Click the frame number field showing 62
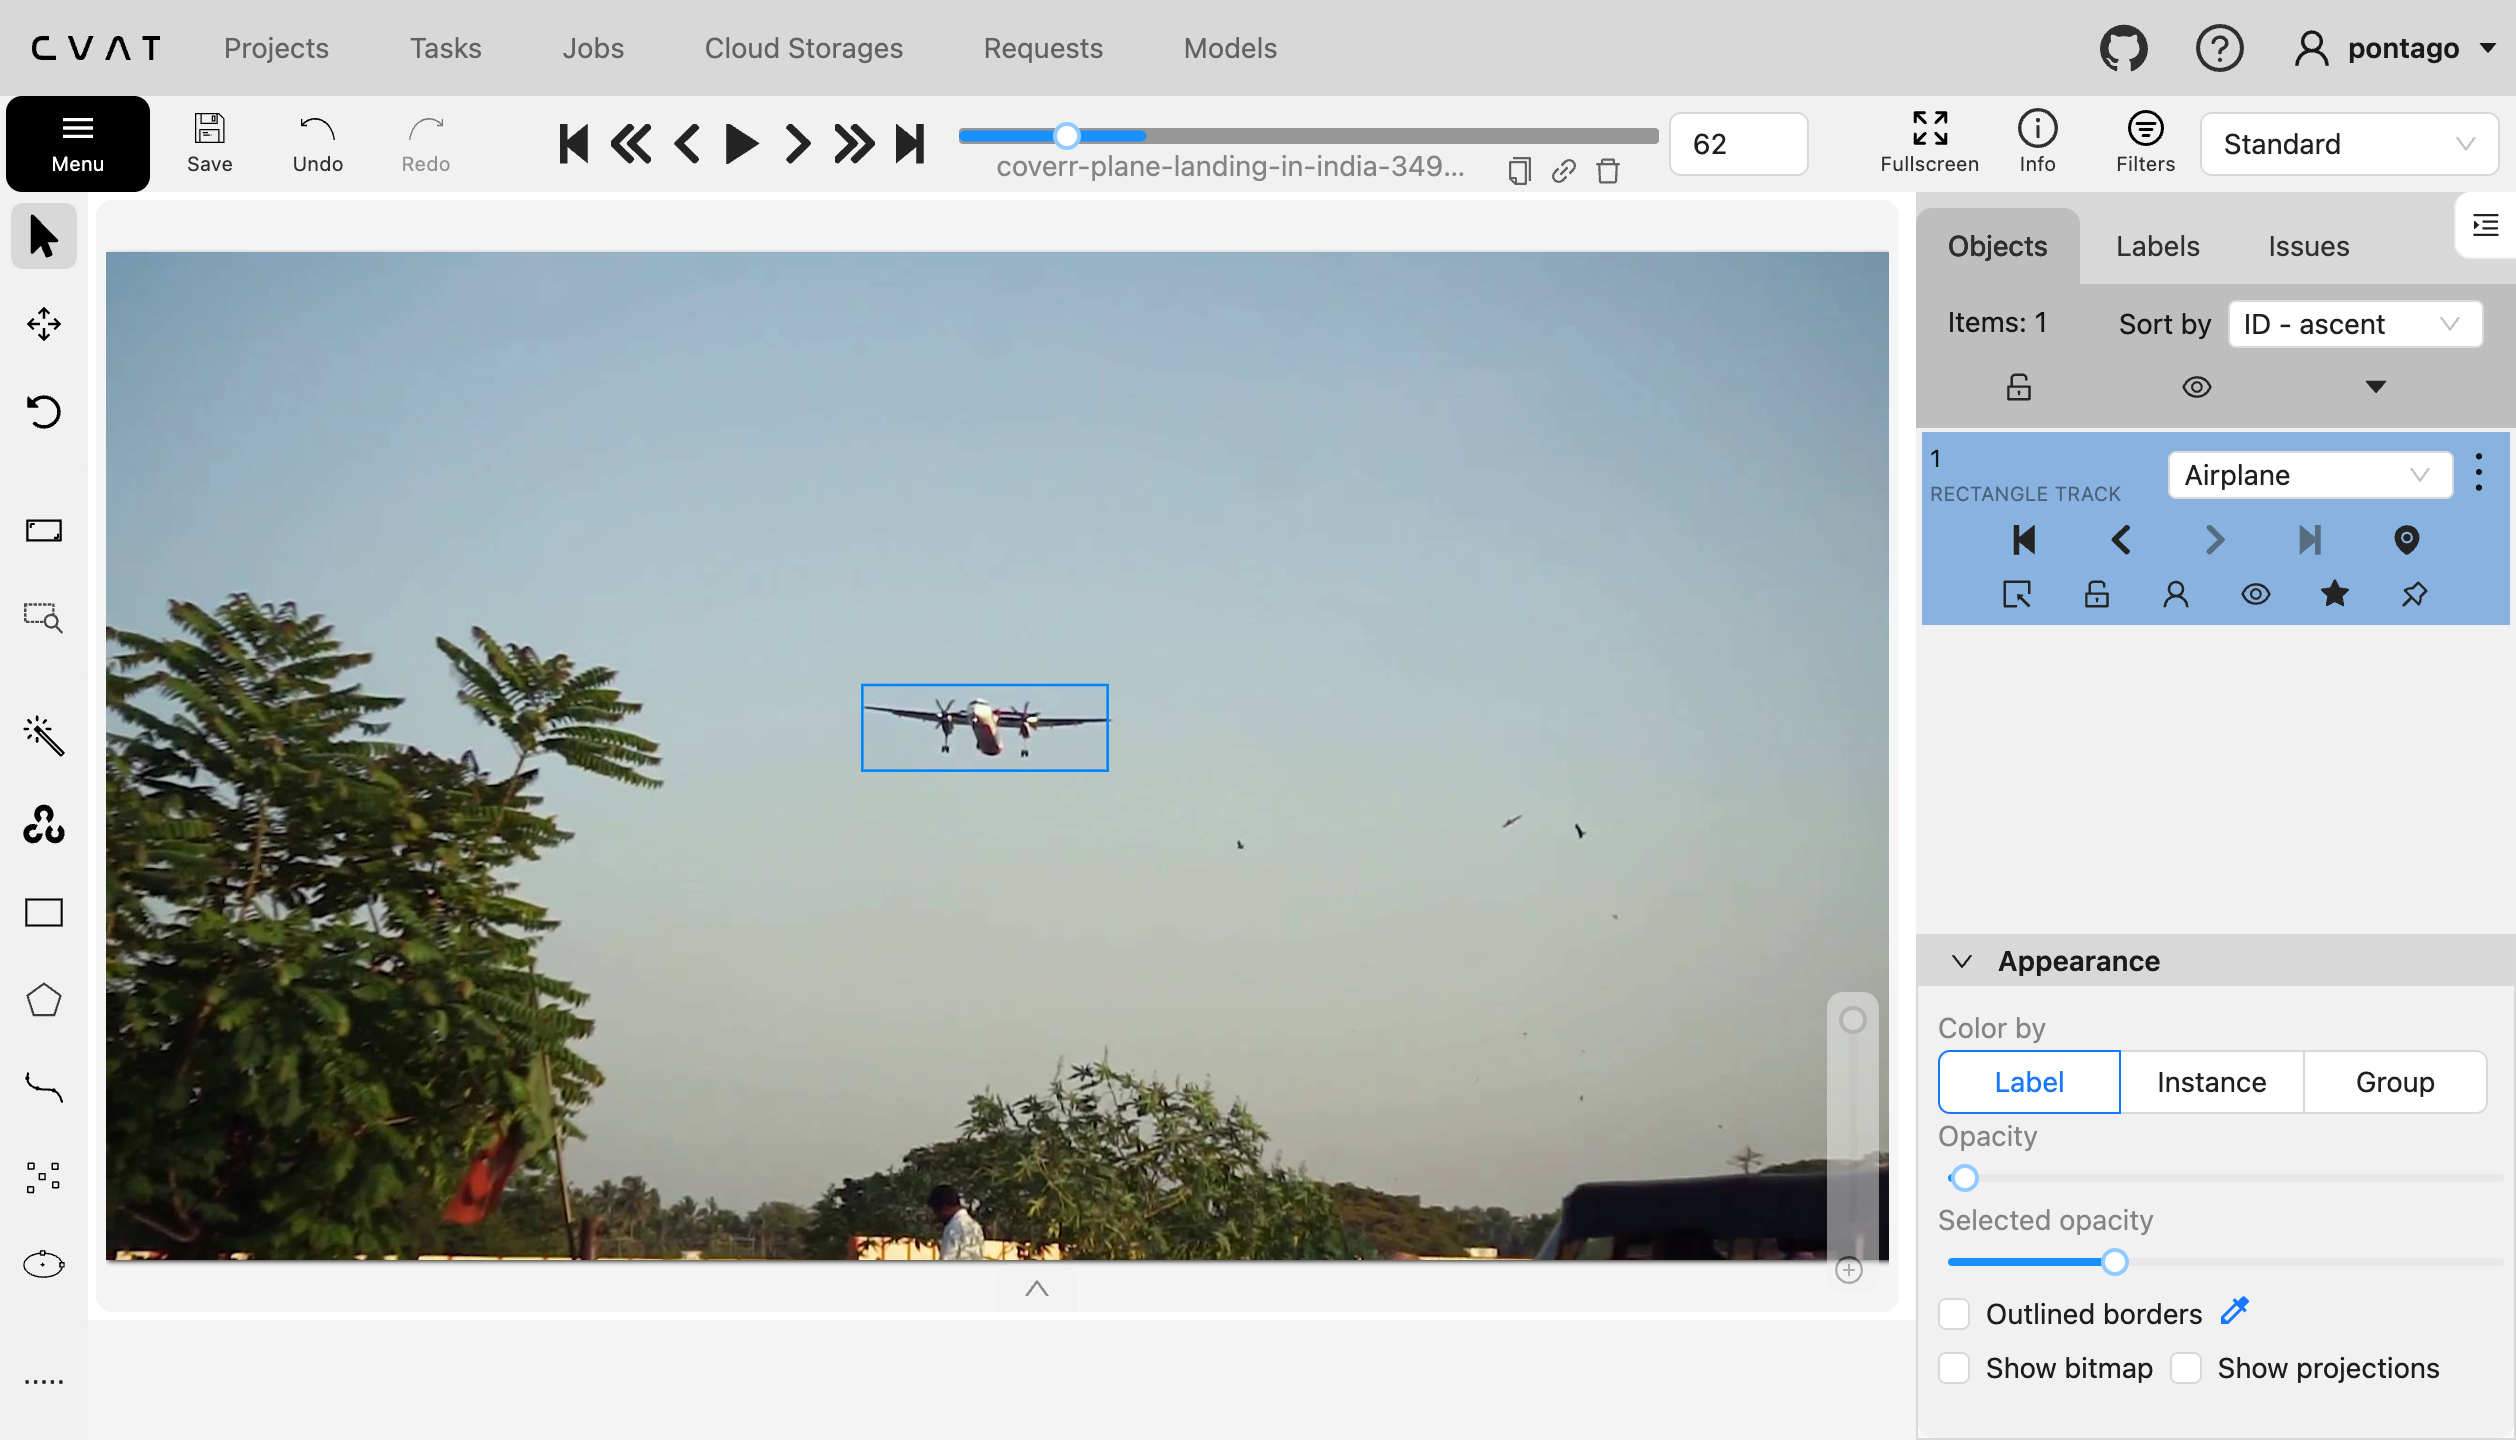The height and width of the screenshot is (1440, 2516). 1738,144
